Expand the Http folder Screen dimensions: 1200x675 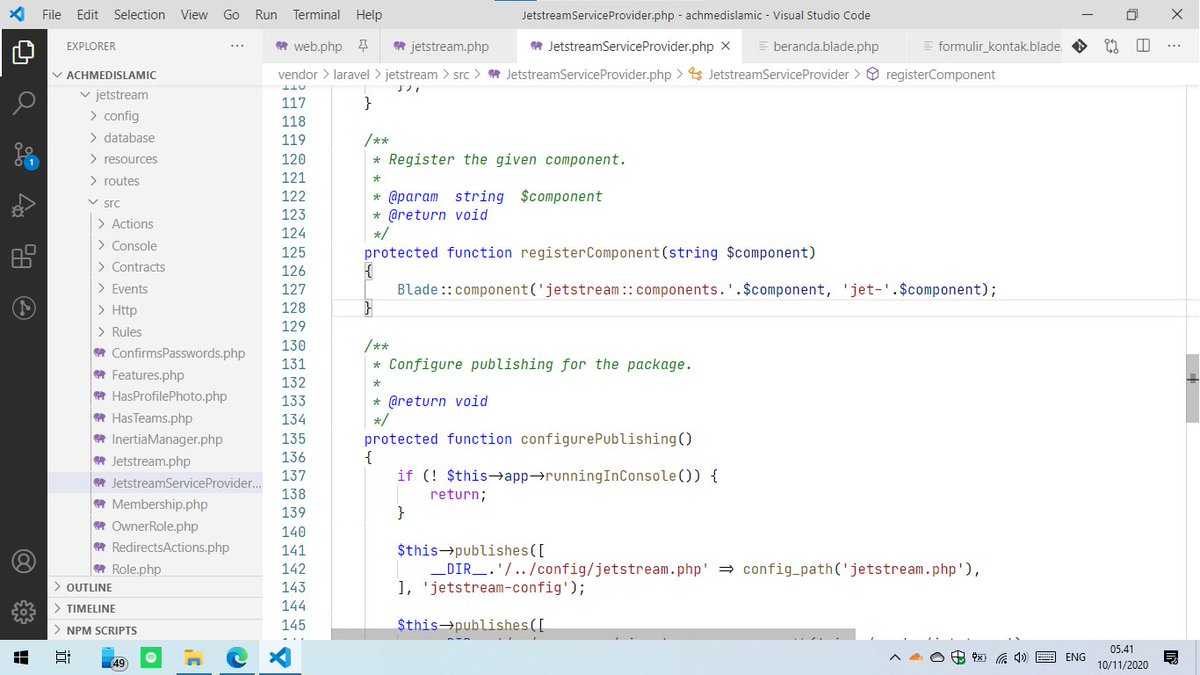click(102, 310)
